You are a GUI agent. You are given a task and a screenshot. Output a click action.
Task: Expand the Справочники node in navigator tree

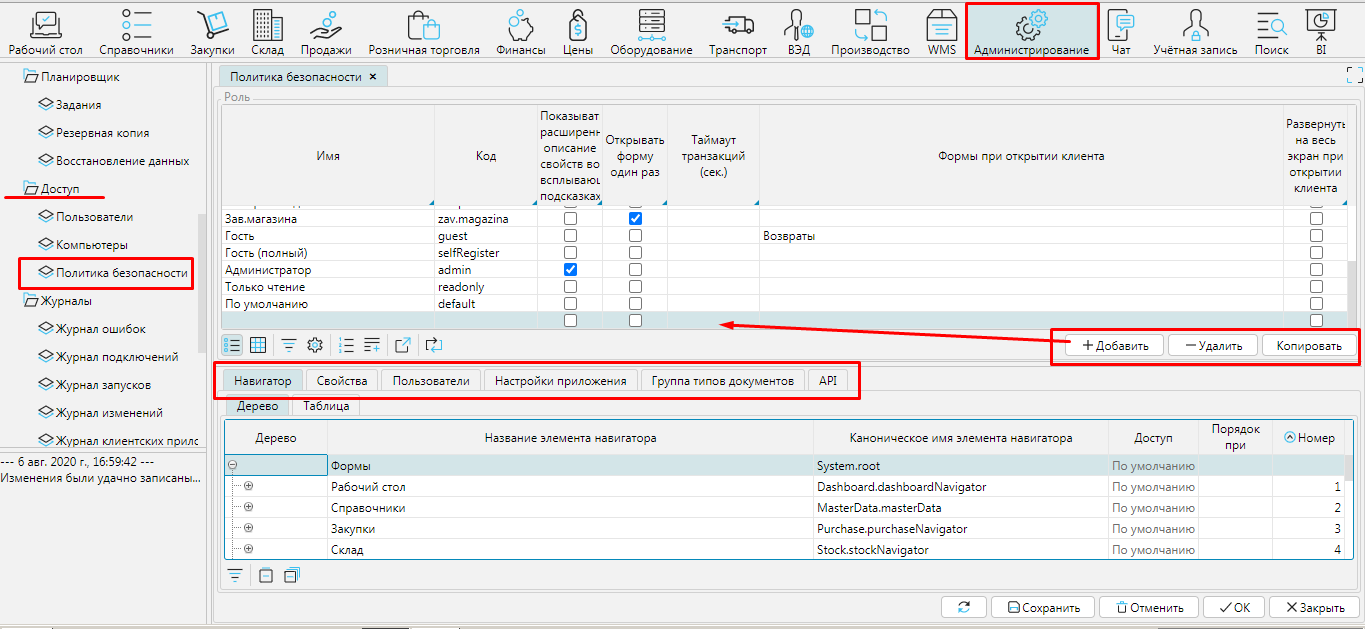248,507
